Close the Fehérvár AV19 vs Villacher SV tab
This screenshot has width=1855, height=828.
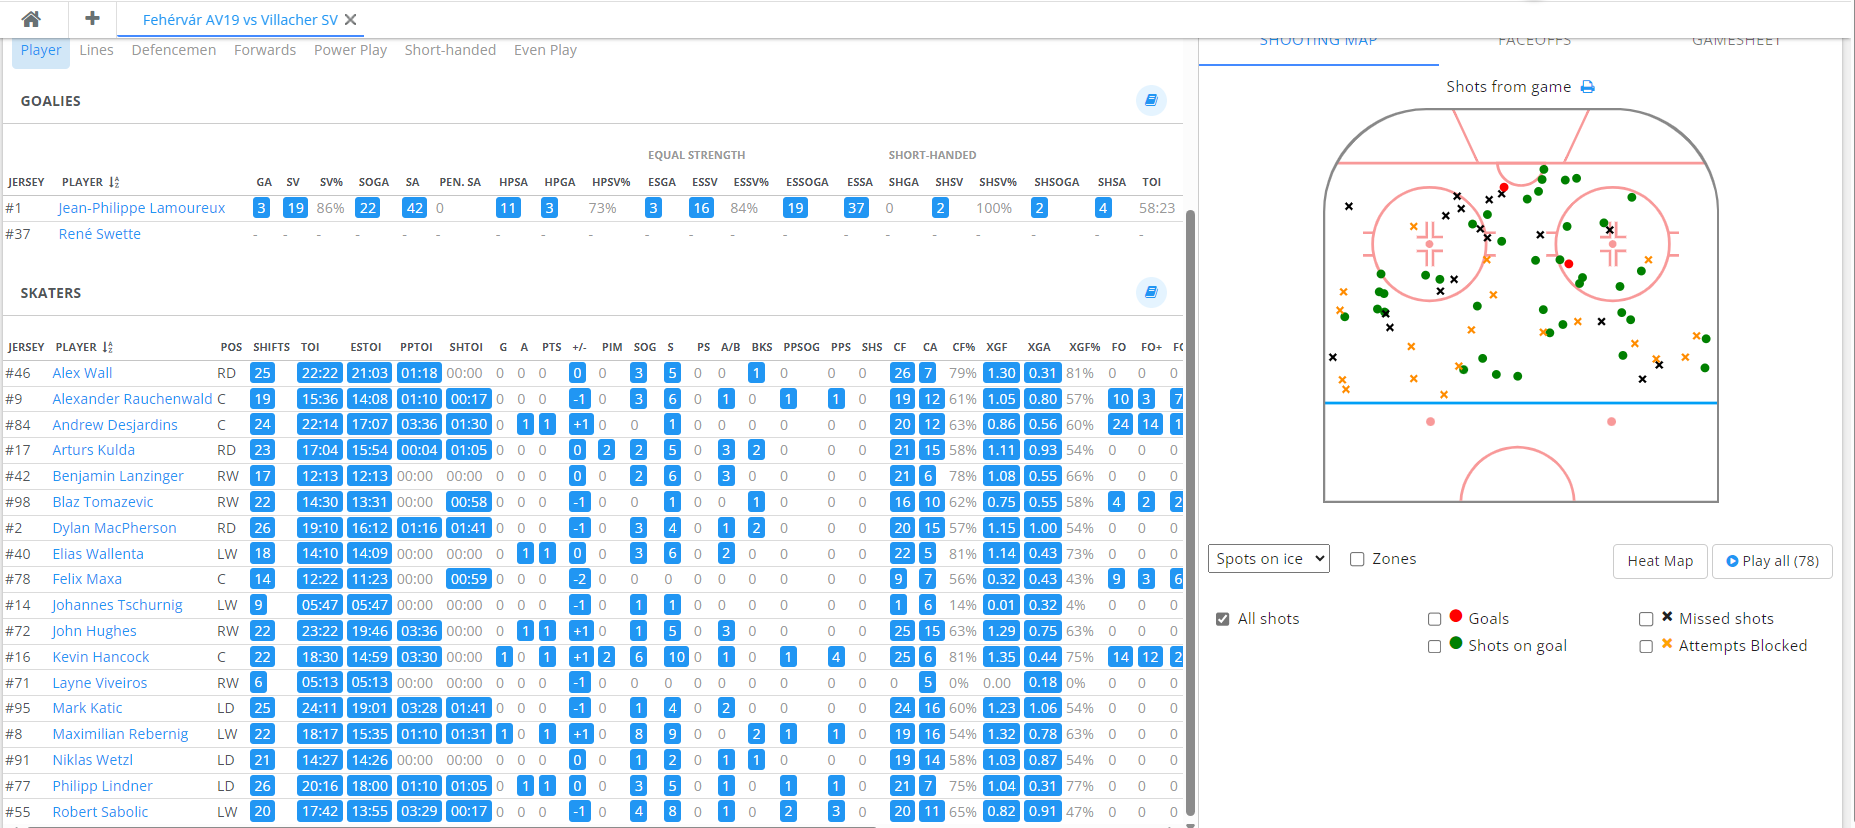point(351,20)
